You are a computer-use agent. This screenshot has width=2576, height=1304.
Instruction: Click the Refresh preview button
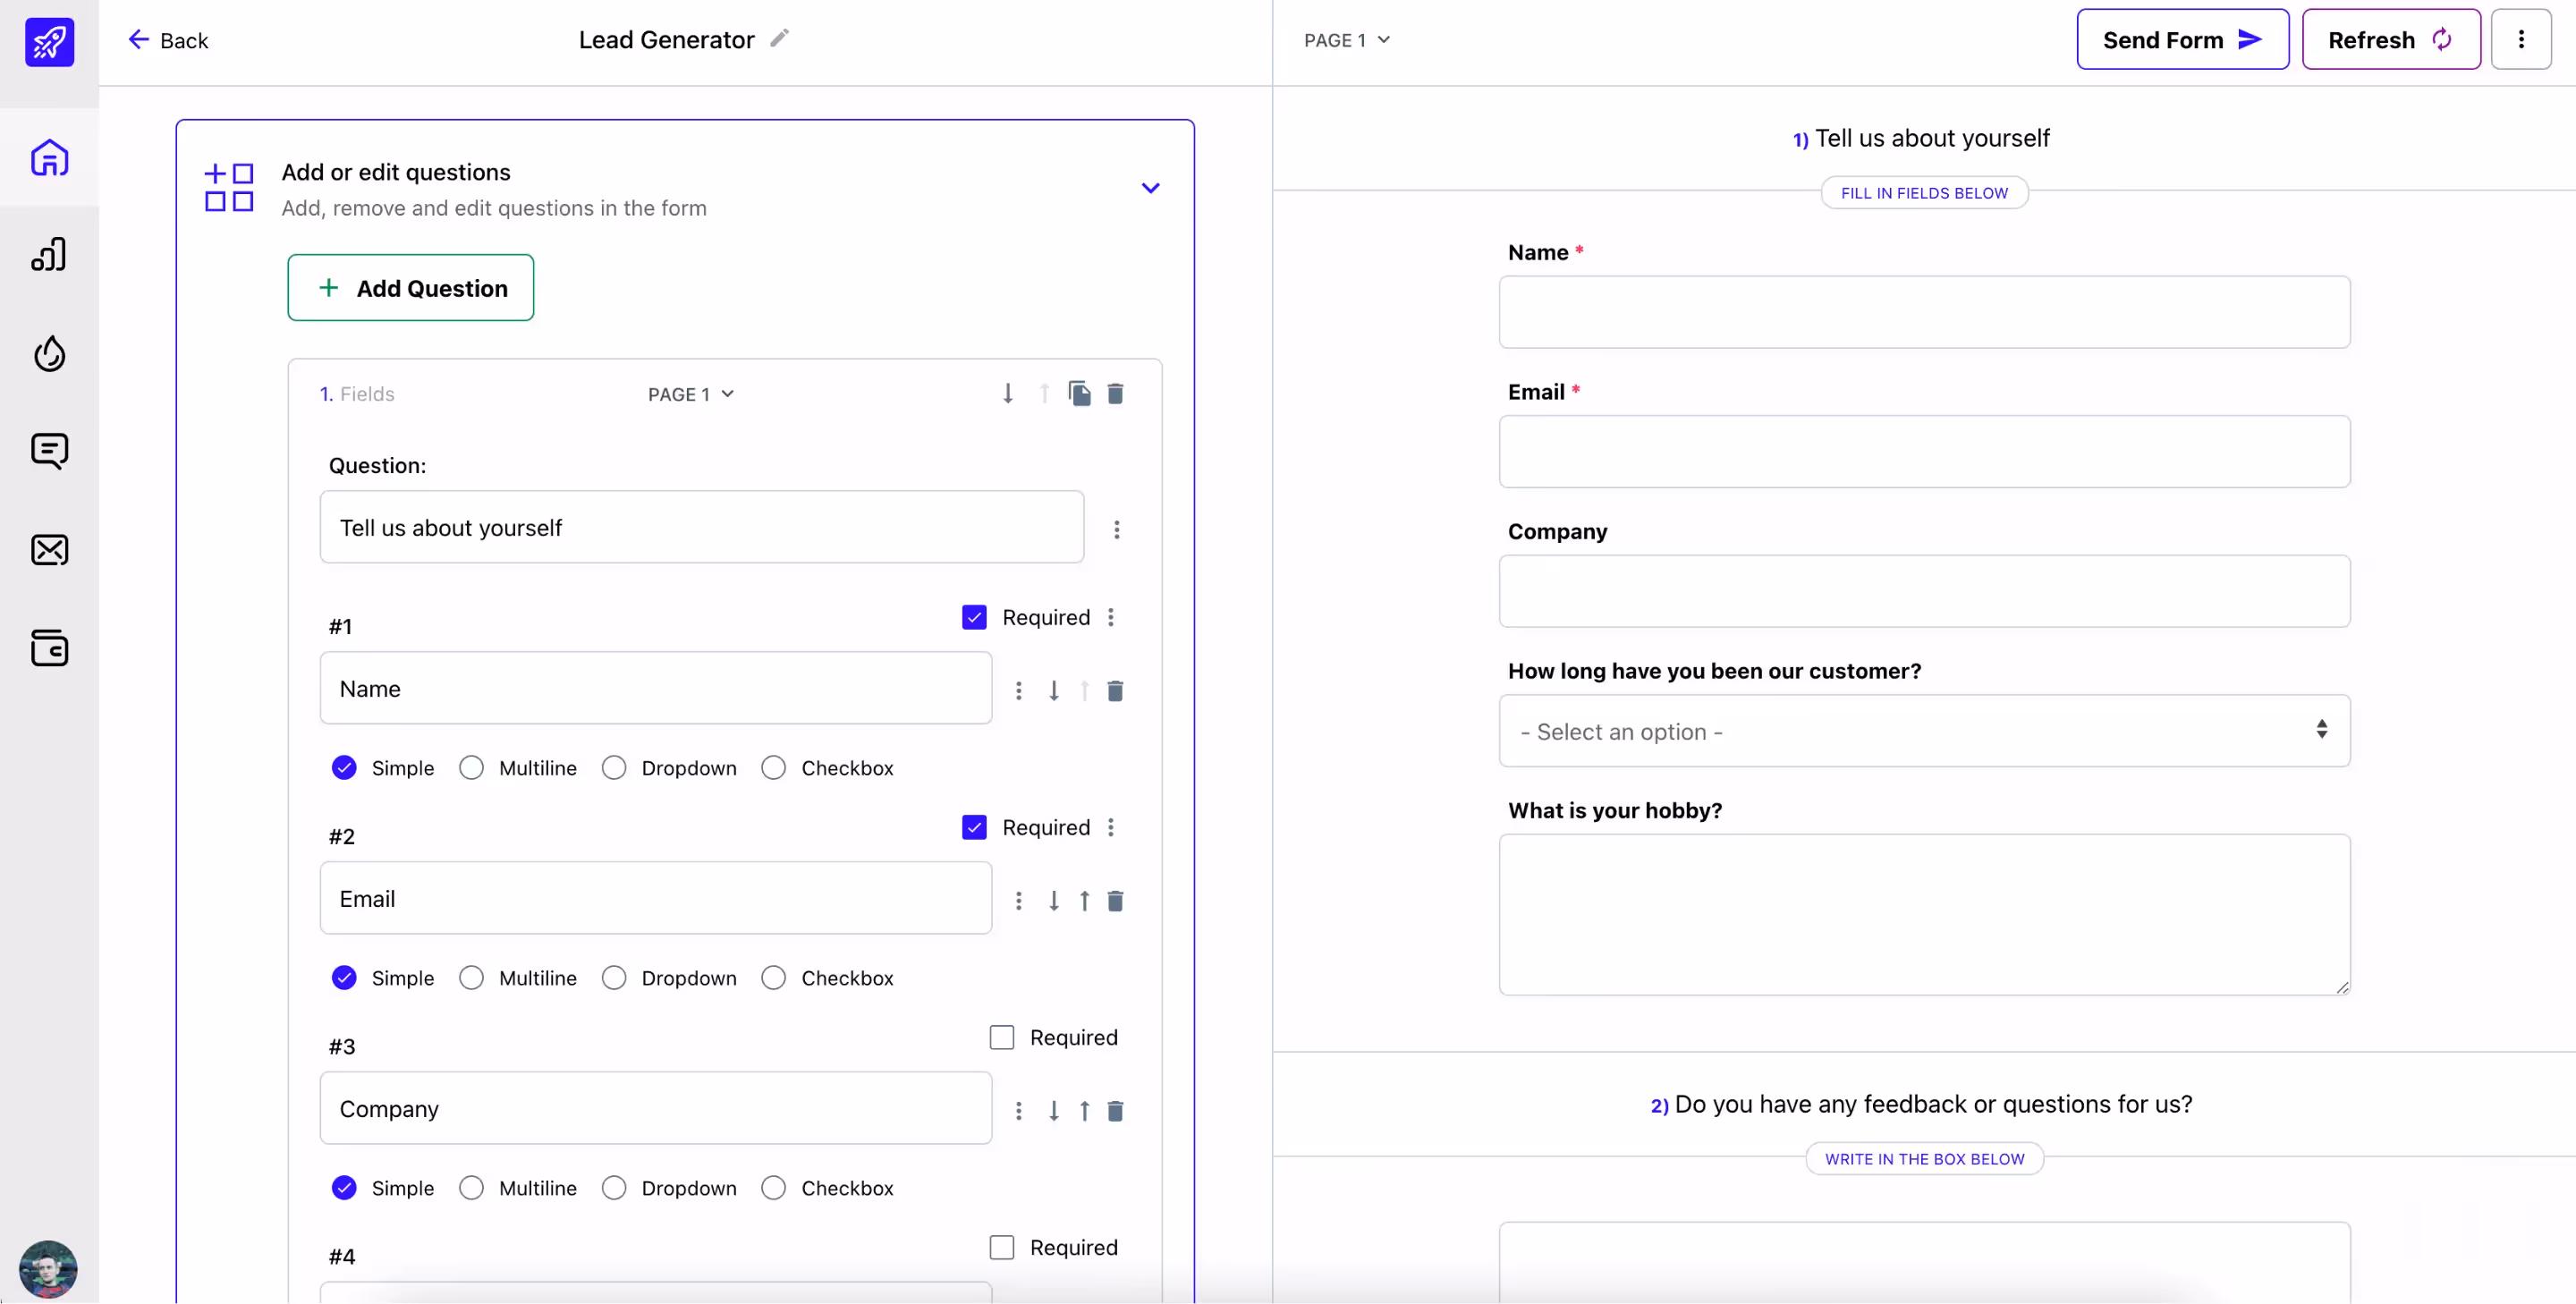(x=2391, y=39)
